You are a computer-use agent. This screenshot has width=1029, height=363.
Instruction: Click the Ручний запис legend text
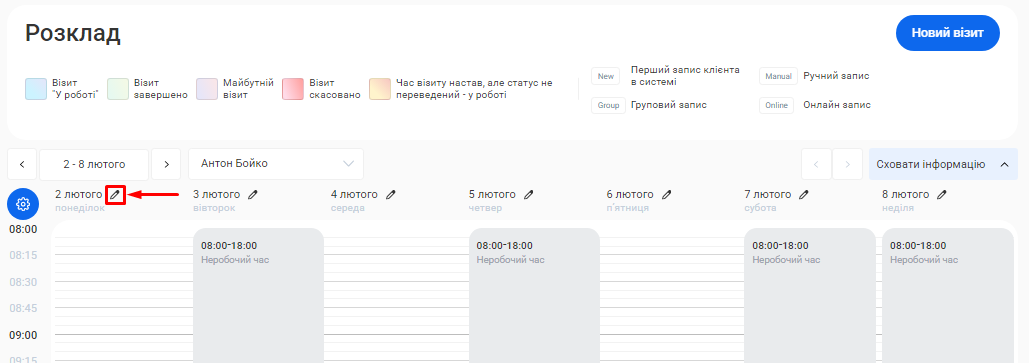click(836, 75)
